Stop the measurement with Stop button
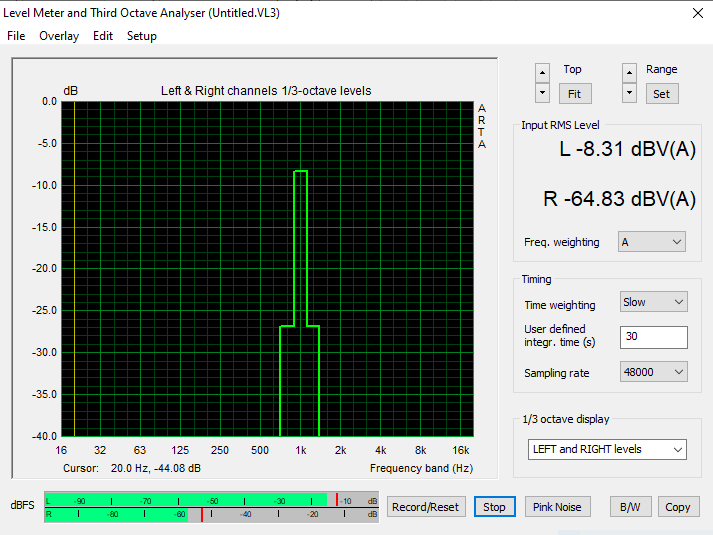 coord(495,507)
